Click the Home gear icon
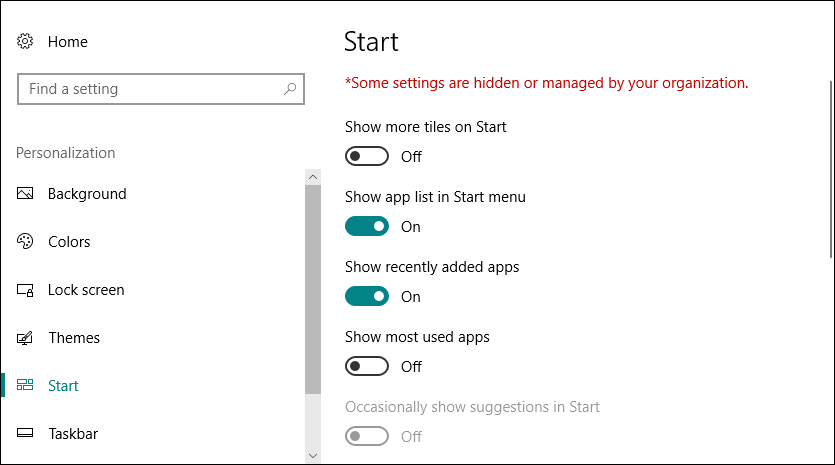This screenshot has width=835, height=465. (x=26, y=42)
